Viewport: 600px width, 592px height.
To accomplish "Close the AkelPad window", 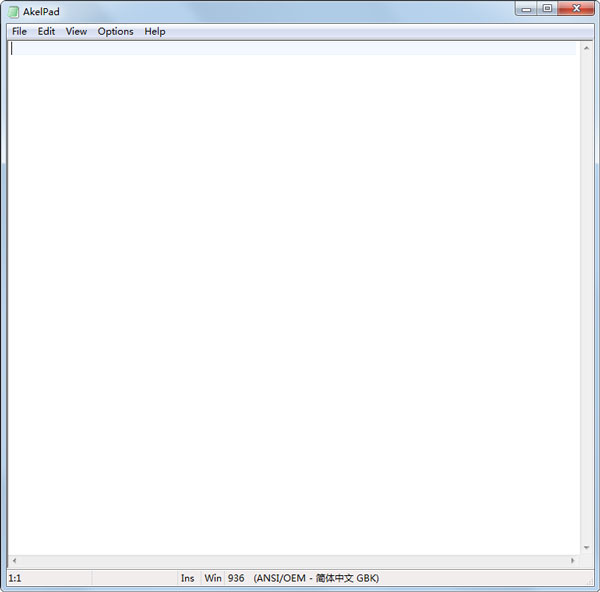I will point(575,9).
